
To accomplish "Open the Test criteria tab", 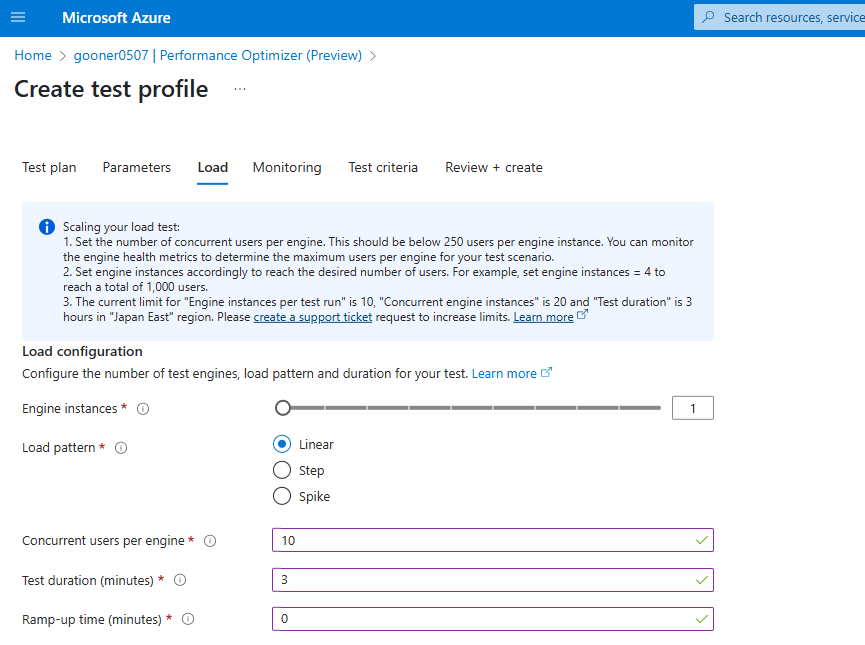I will click(383, 167).
